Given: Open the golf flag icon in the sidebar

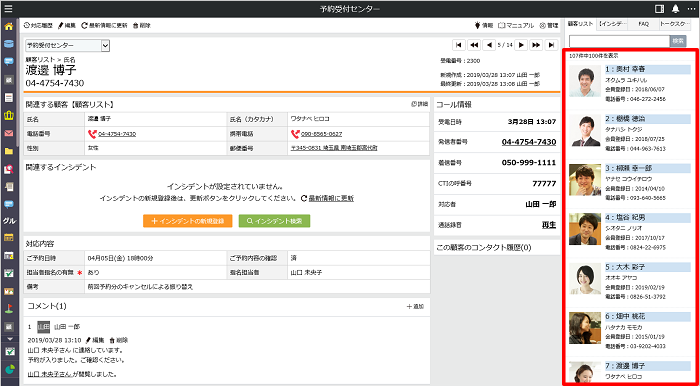Looking at the screenshot, I should click(x=8, y=308).
